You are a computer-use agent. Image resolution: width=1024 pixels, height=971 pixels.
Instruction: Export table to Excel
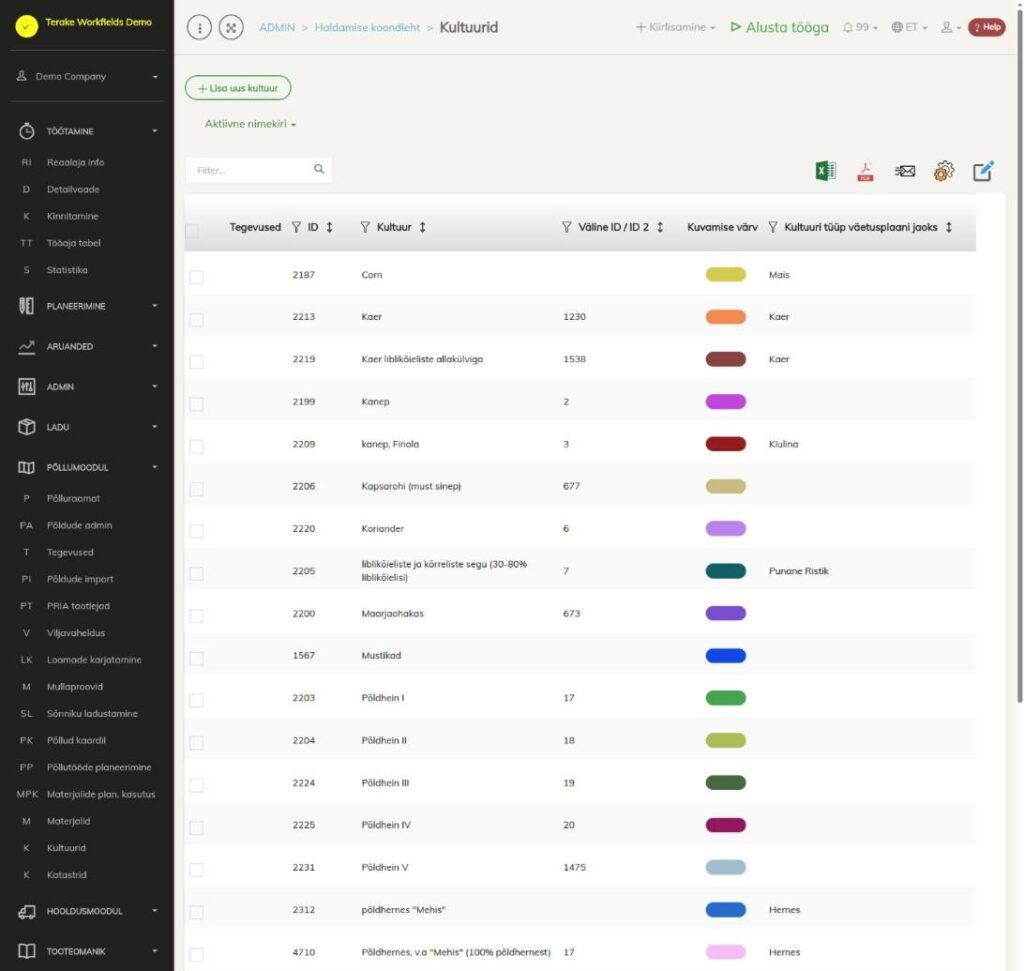pos(825,171)
